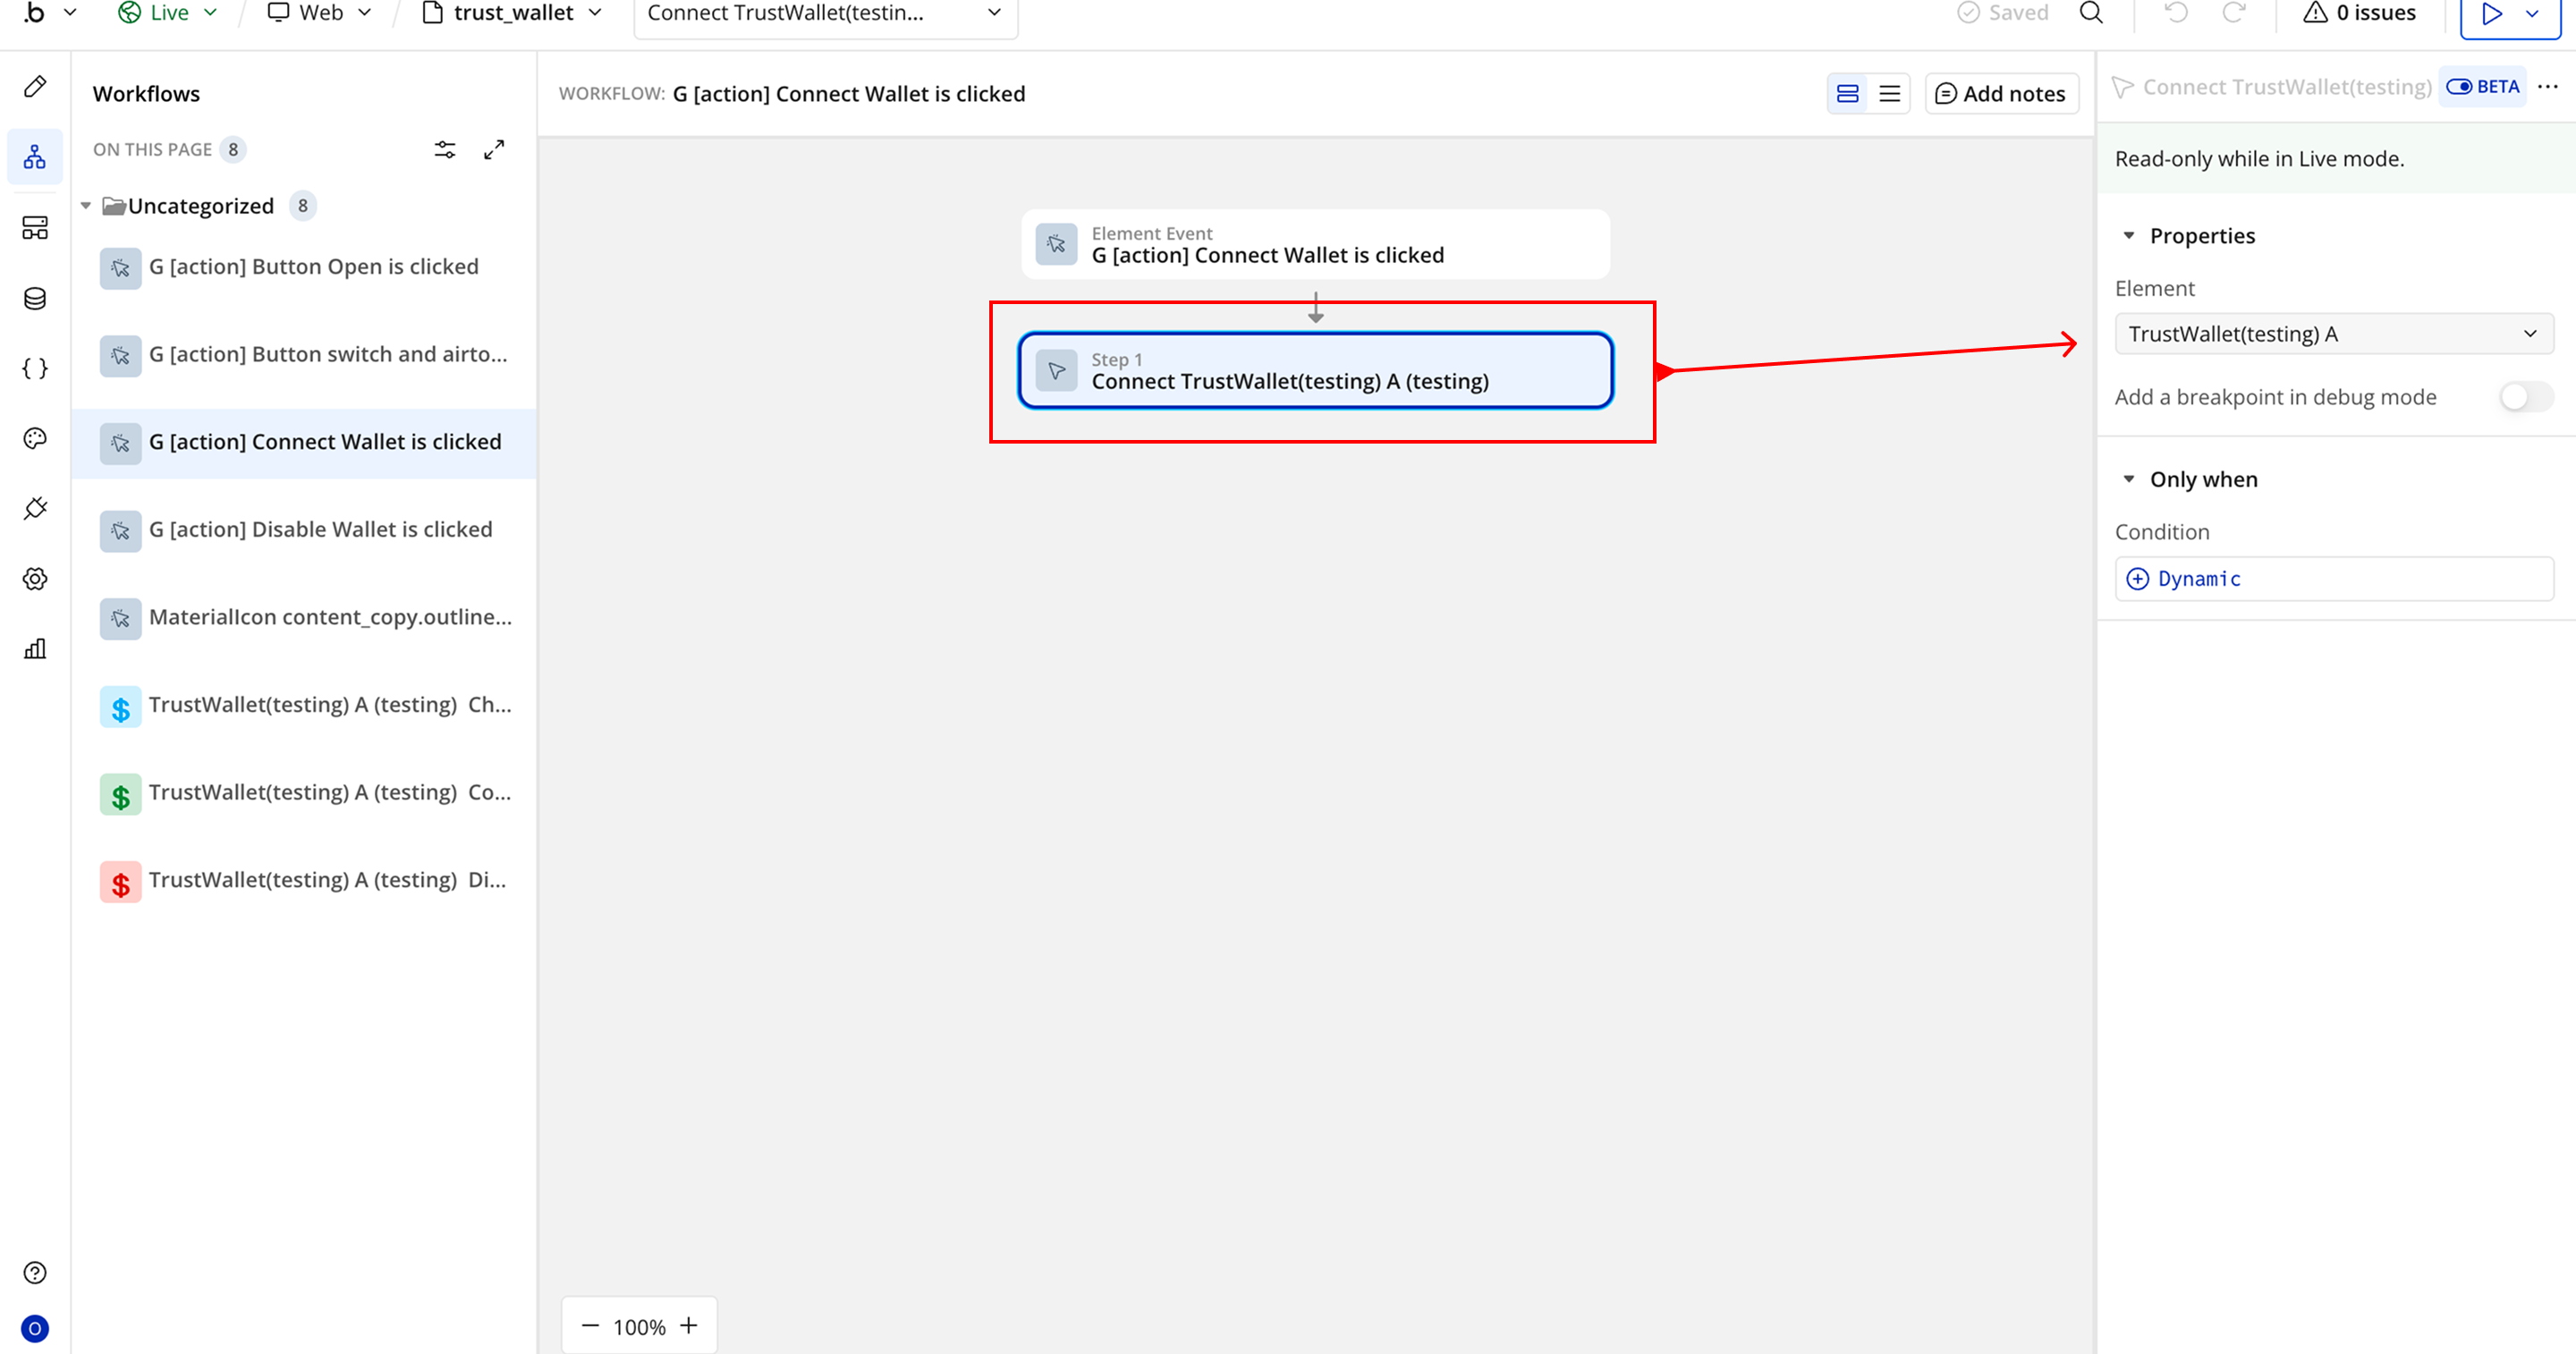Select G [action] Disable Wallet is clicked workflow
Image resolution: width=2576 pixels, height=1354 pixels.
pyautogui.click(x=320, y=529)
